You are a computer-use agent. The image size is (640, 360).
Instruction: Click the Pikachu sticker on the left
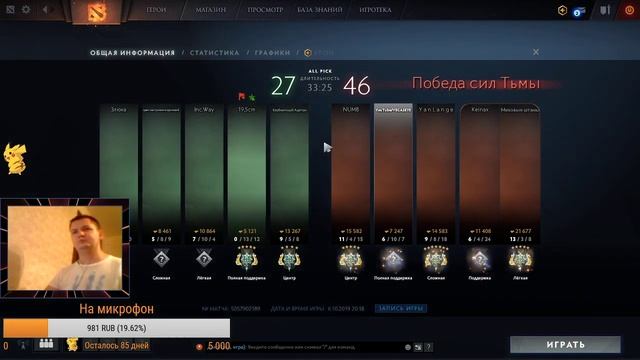pos(15,159)
